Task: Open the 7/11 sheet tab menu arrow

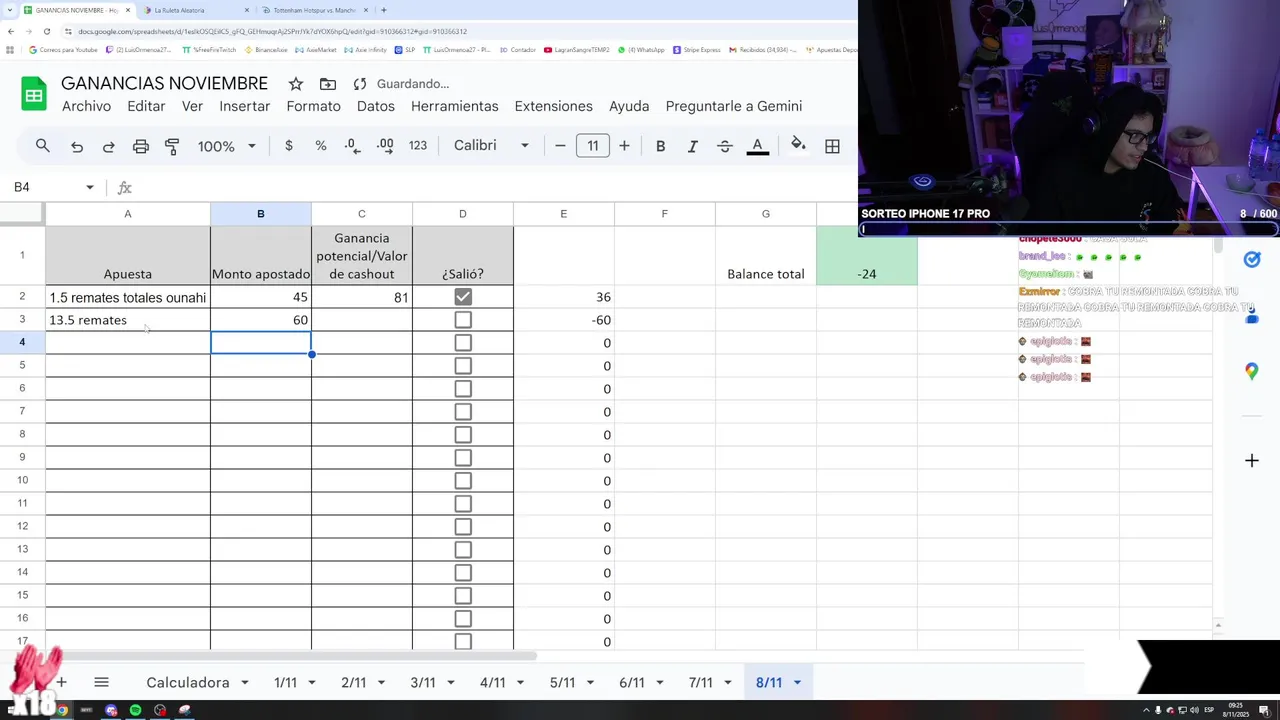Action: pyautogui.click(x=727, y=683)
